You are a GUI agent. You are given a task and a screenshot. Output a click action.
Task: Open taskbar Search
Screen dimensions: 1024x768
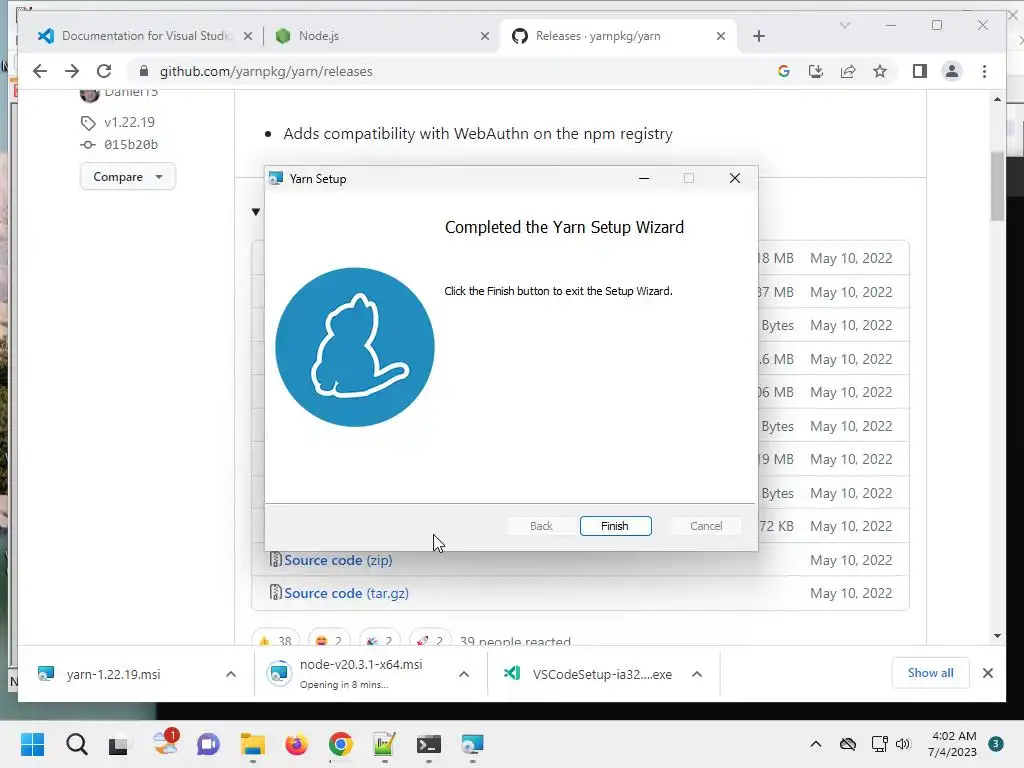[x=76, y=744]
